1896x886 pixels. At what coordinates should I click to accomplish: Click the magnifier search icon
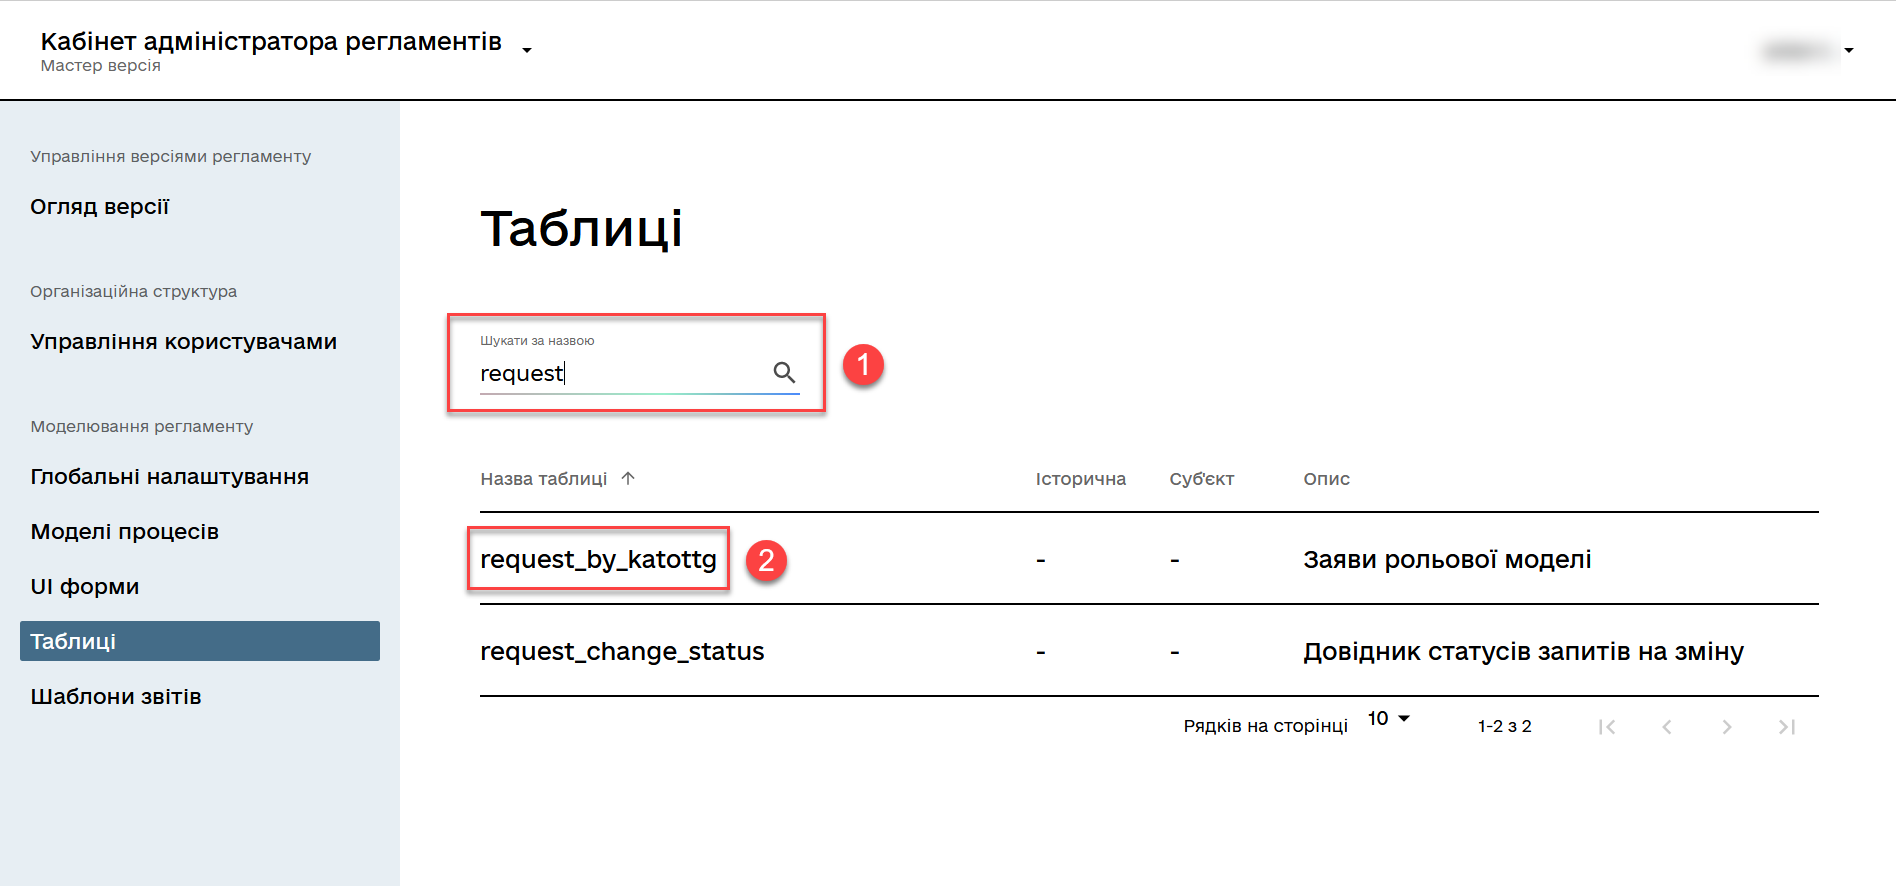click(x=784, y=373)
